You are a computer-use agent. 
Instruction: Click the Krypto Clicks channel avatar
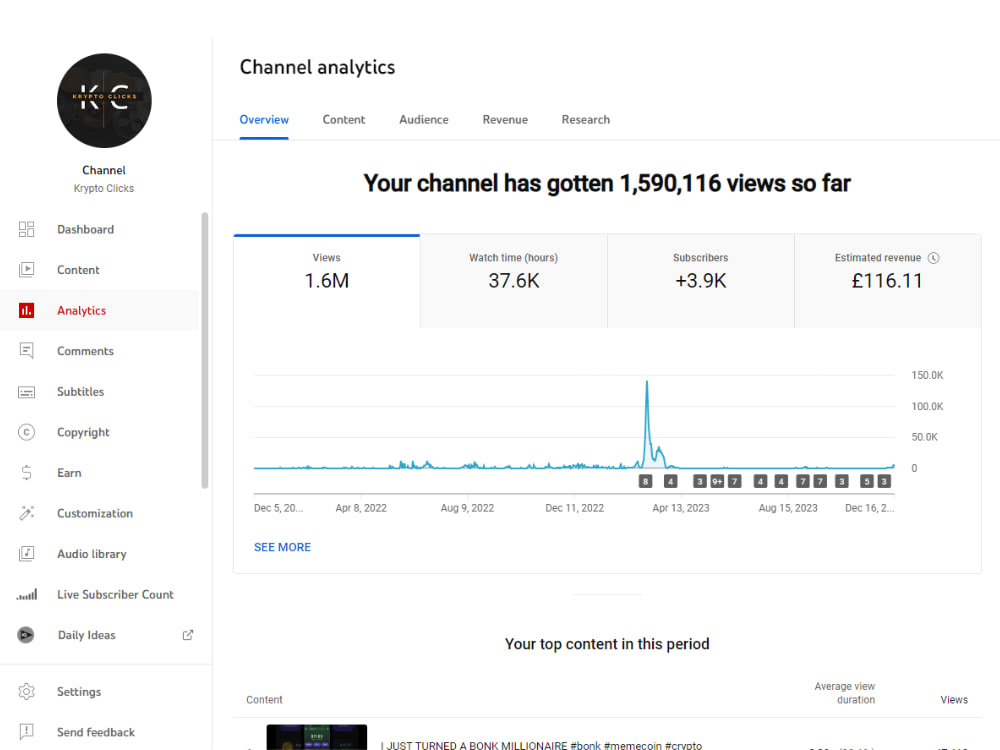coord(104,101)
